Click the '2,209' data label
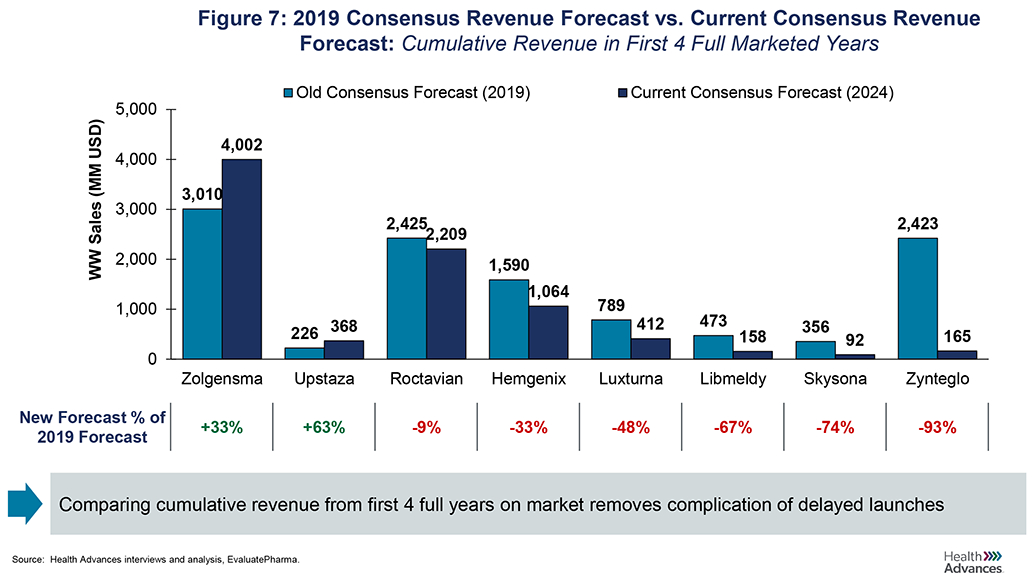Viewport: 1032px width, 580px height. (447, 234)
